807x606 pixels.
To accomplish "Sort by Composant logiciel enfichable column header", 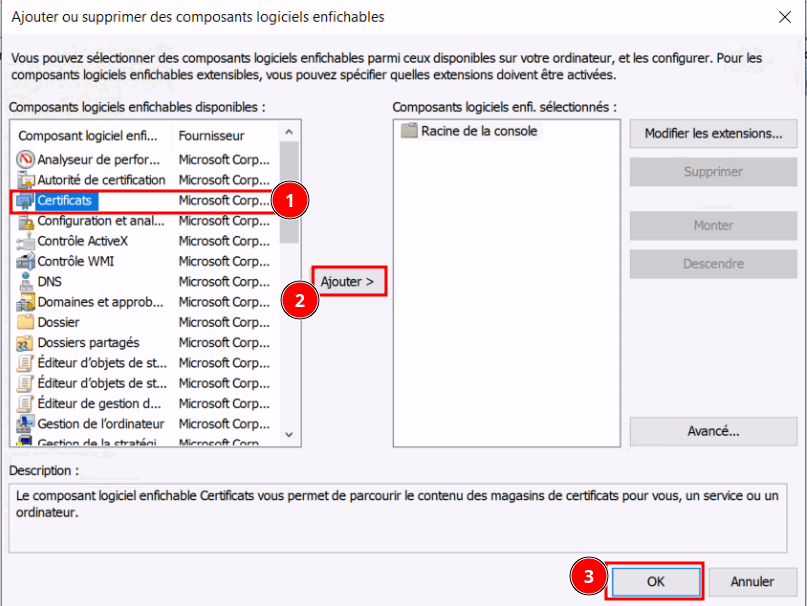I will point(92,135).
